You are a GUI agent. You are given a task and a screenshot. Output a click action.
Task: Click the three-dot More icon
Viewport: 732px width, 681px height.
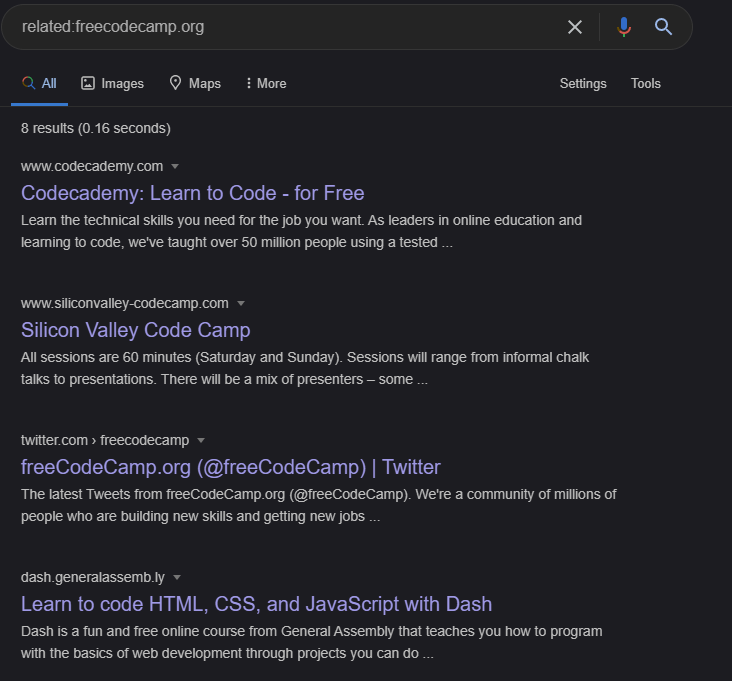tap(248, 84)
